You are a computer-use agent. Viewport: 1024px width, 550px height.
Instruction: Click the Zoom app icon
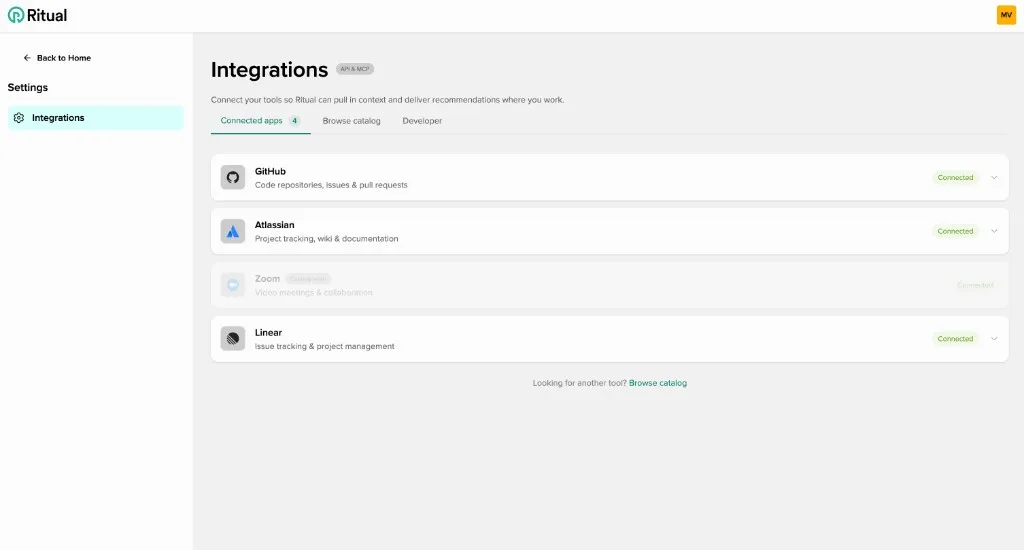tap(232, 285)
